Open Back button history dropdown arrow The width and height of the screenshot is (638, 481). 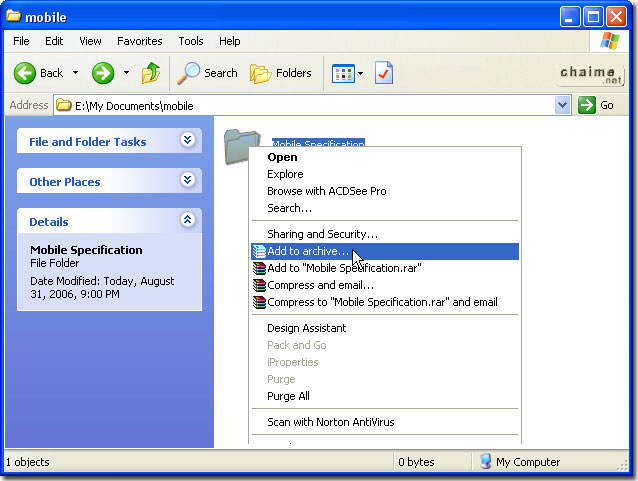tap(75, 73)
